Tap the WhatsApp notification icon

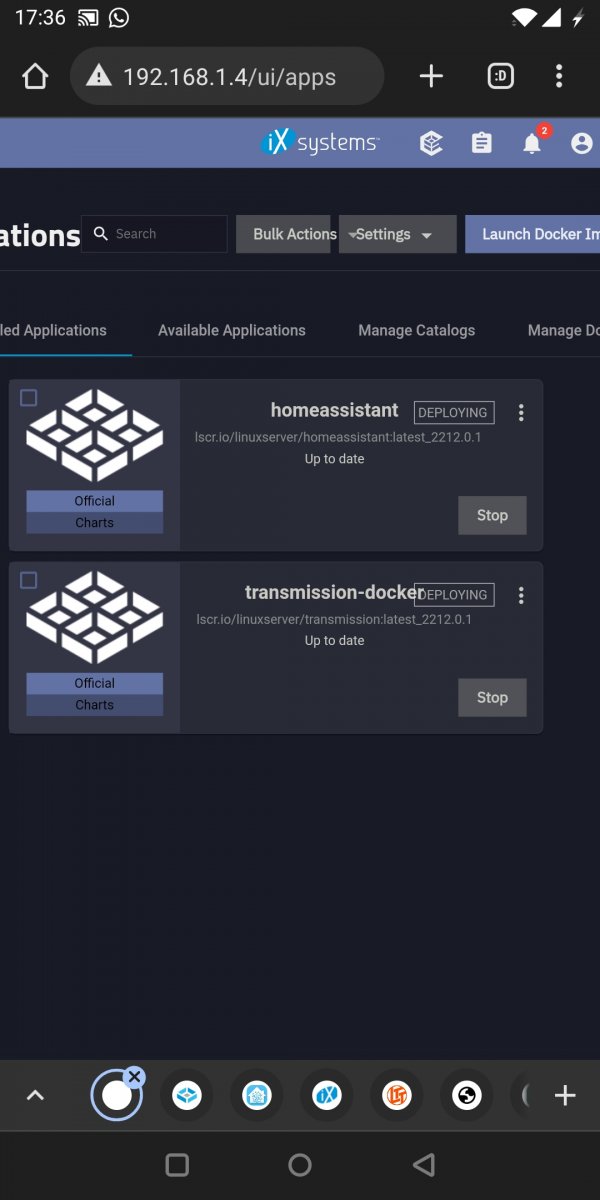pyautogui.click(x=119, y=18)
